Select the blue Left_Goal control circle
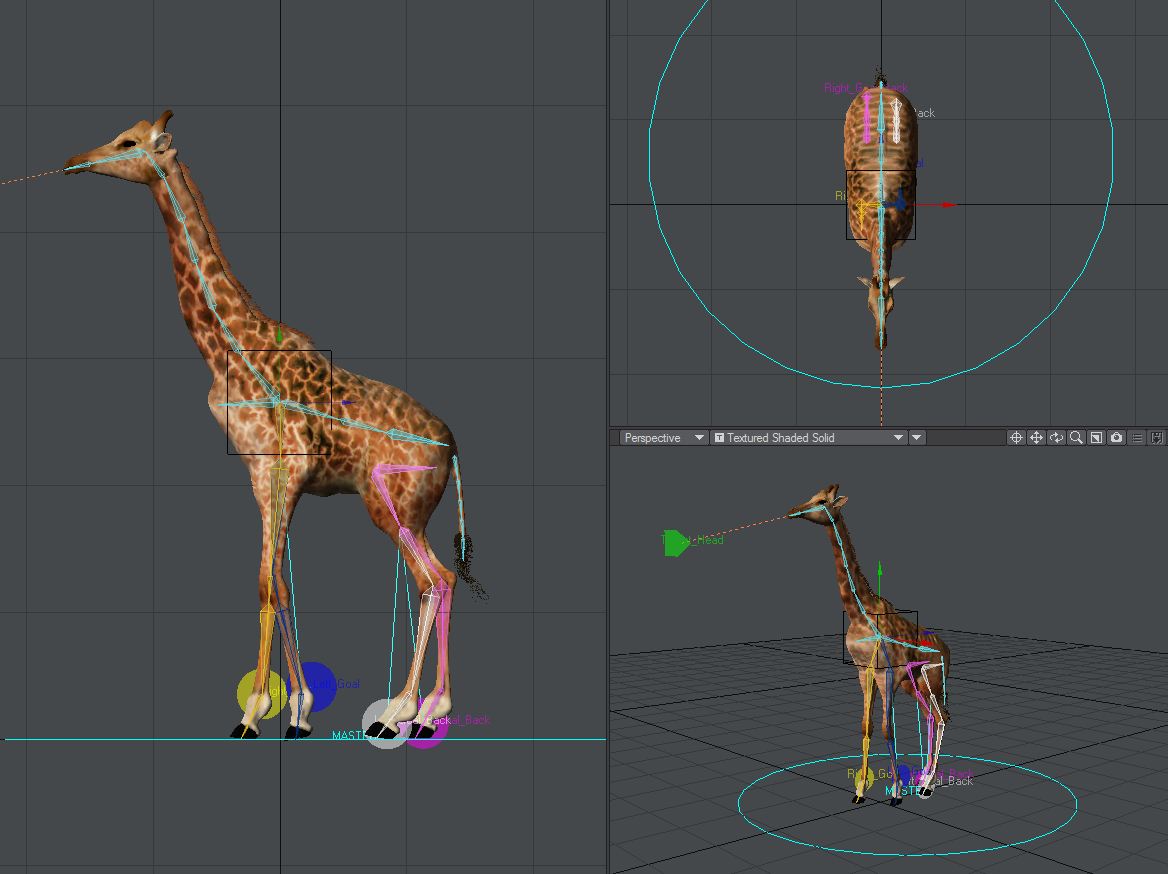Screen dimensions: 1168x874 coord(319,685)
